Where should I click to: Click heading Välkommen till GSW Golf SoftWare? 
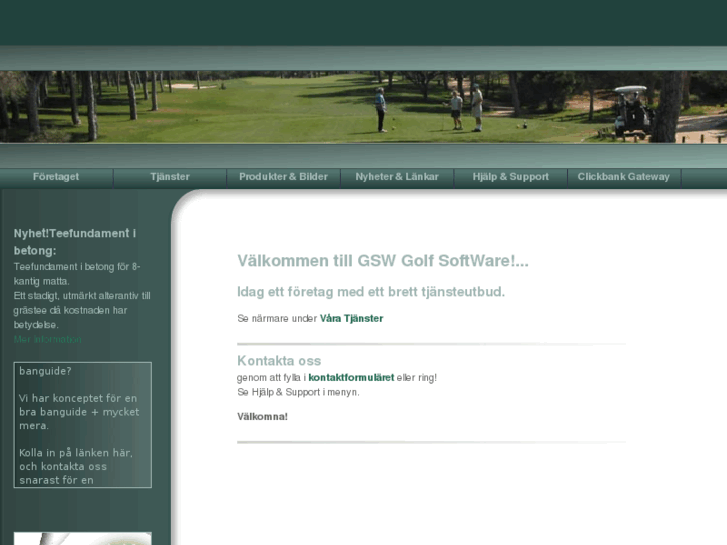(x=383, y=261)
